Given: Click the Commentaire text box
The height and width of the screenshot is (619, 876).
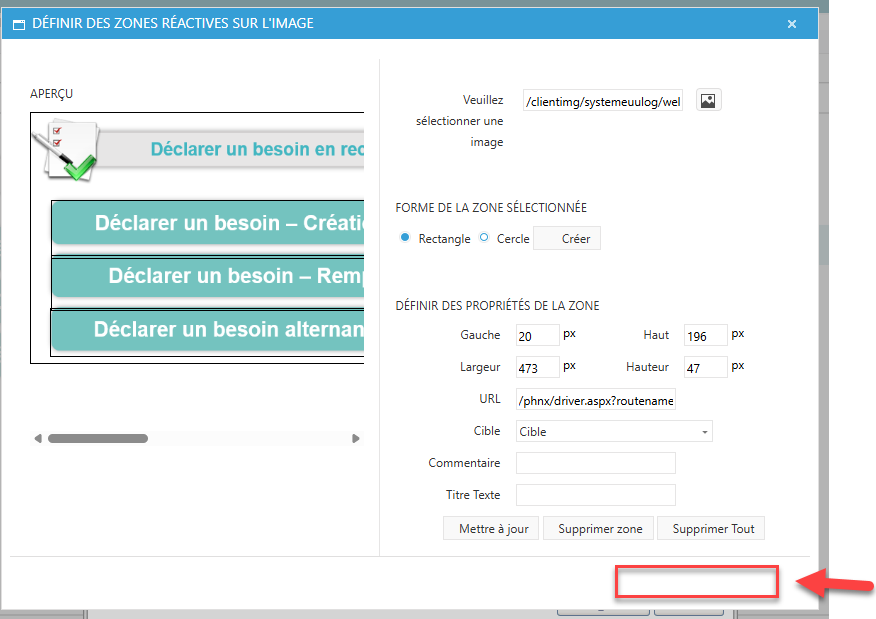Looking at the screenshot, I should coord(596,463).
